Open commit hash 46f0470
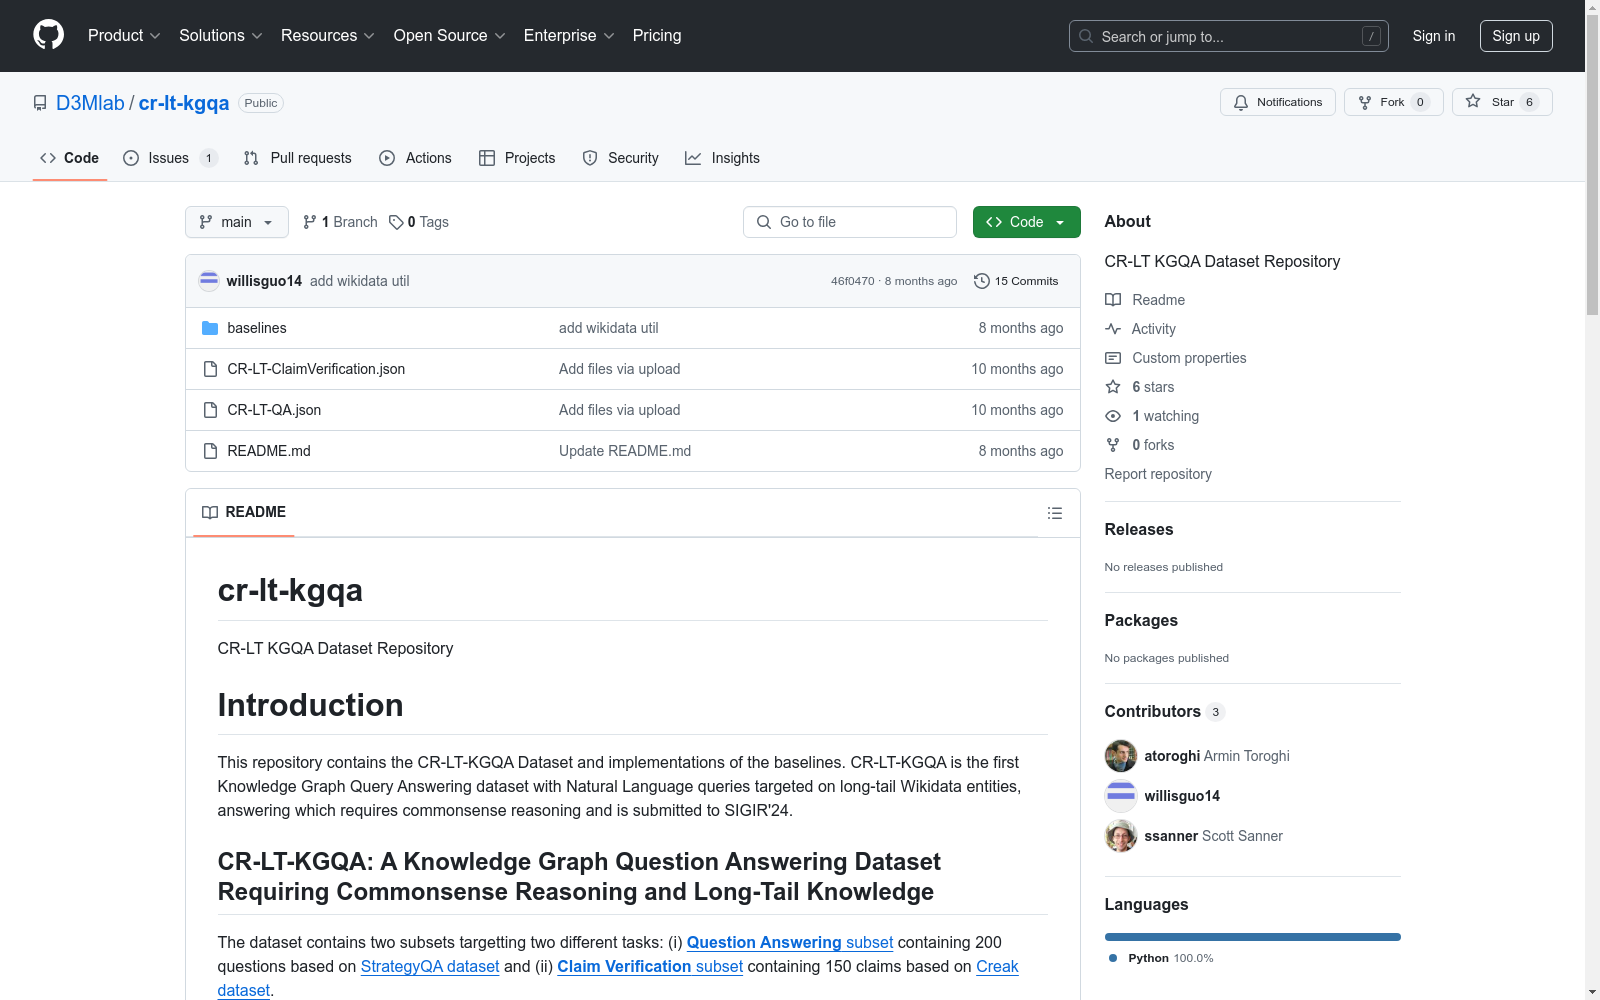This screenshot has width=1600, height=1000. point(852,281)
